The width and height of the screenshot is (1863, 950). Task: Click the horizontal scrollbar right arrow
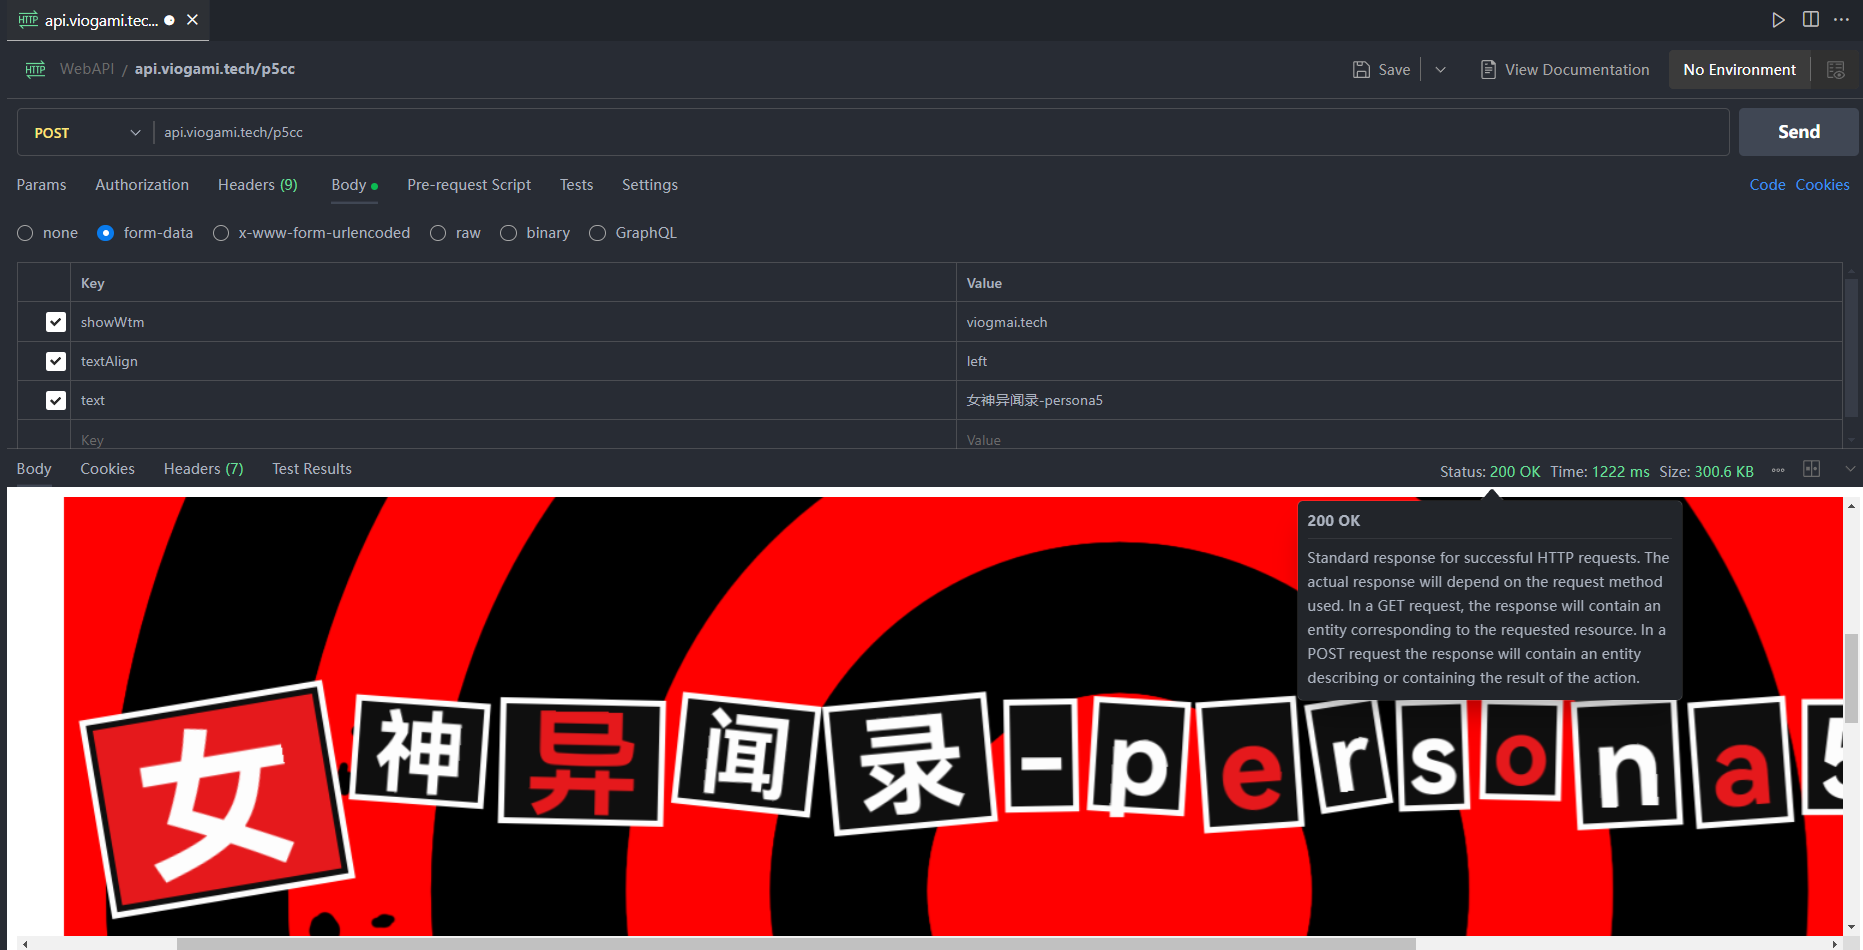pyautogui.click(x=1835, y=943)
